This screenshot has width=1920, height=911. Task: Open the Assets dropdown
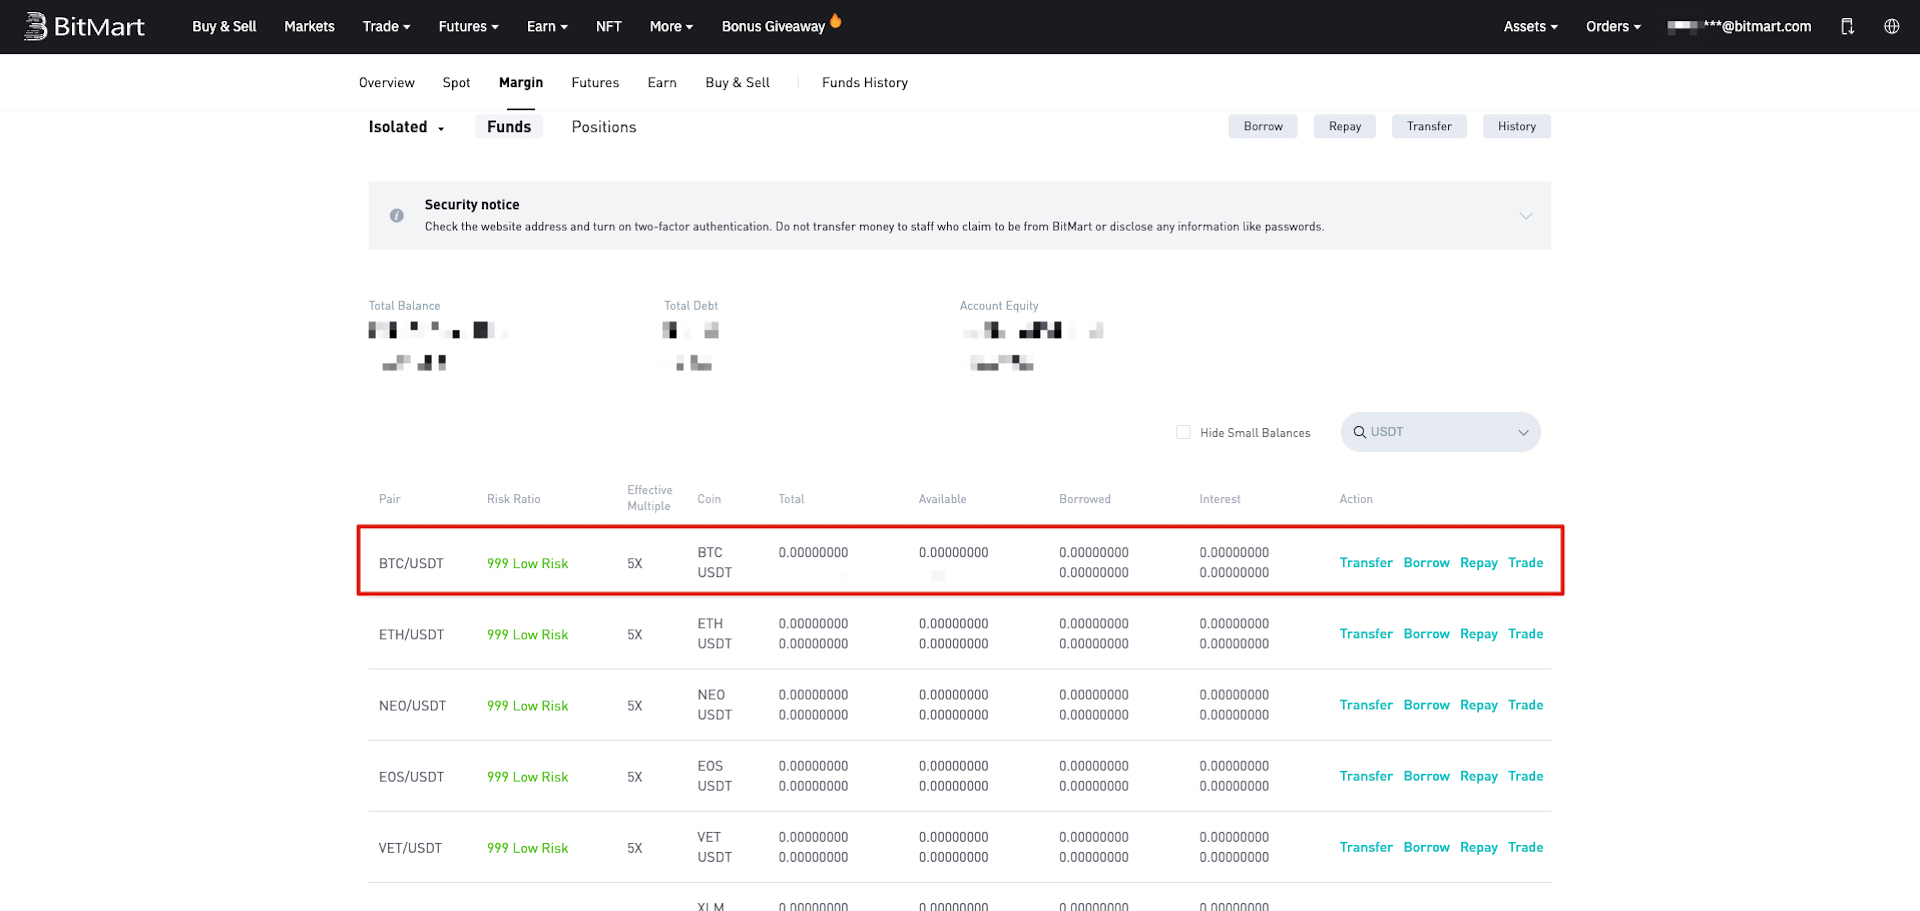1530,27
